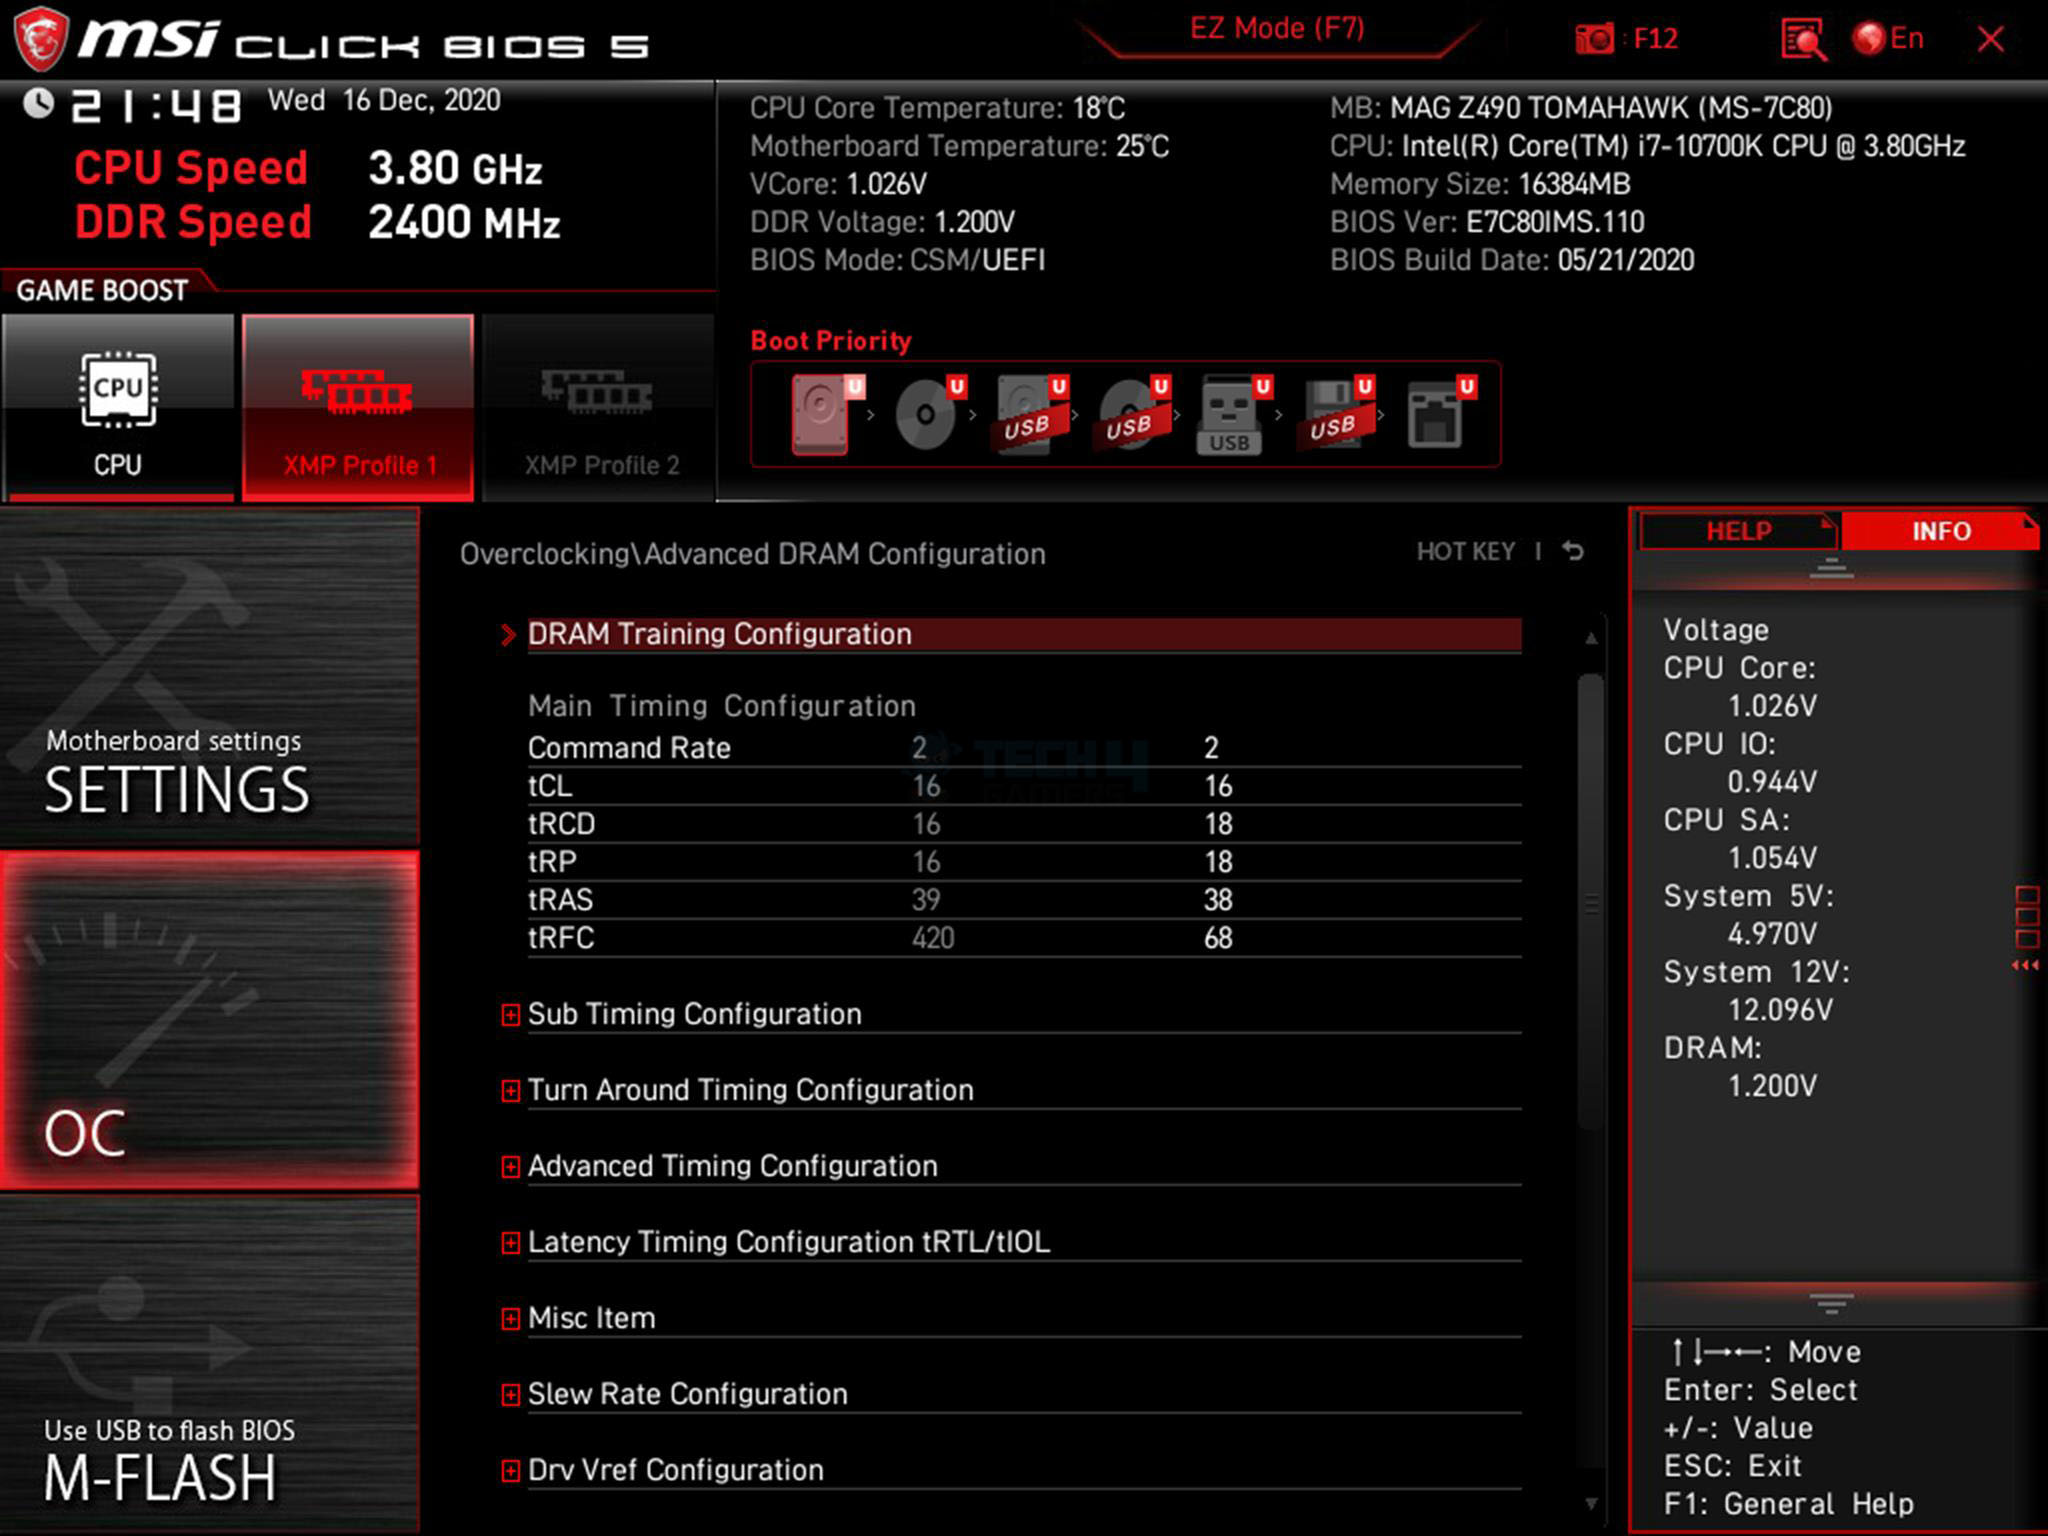Edit the tCL value 16
Viewport: 2048px width, 1536px height.
pos(1218,786)
